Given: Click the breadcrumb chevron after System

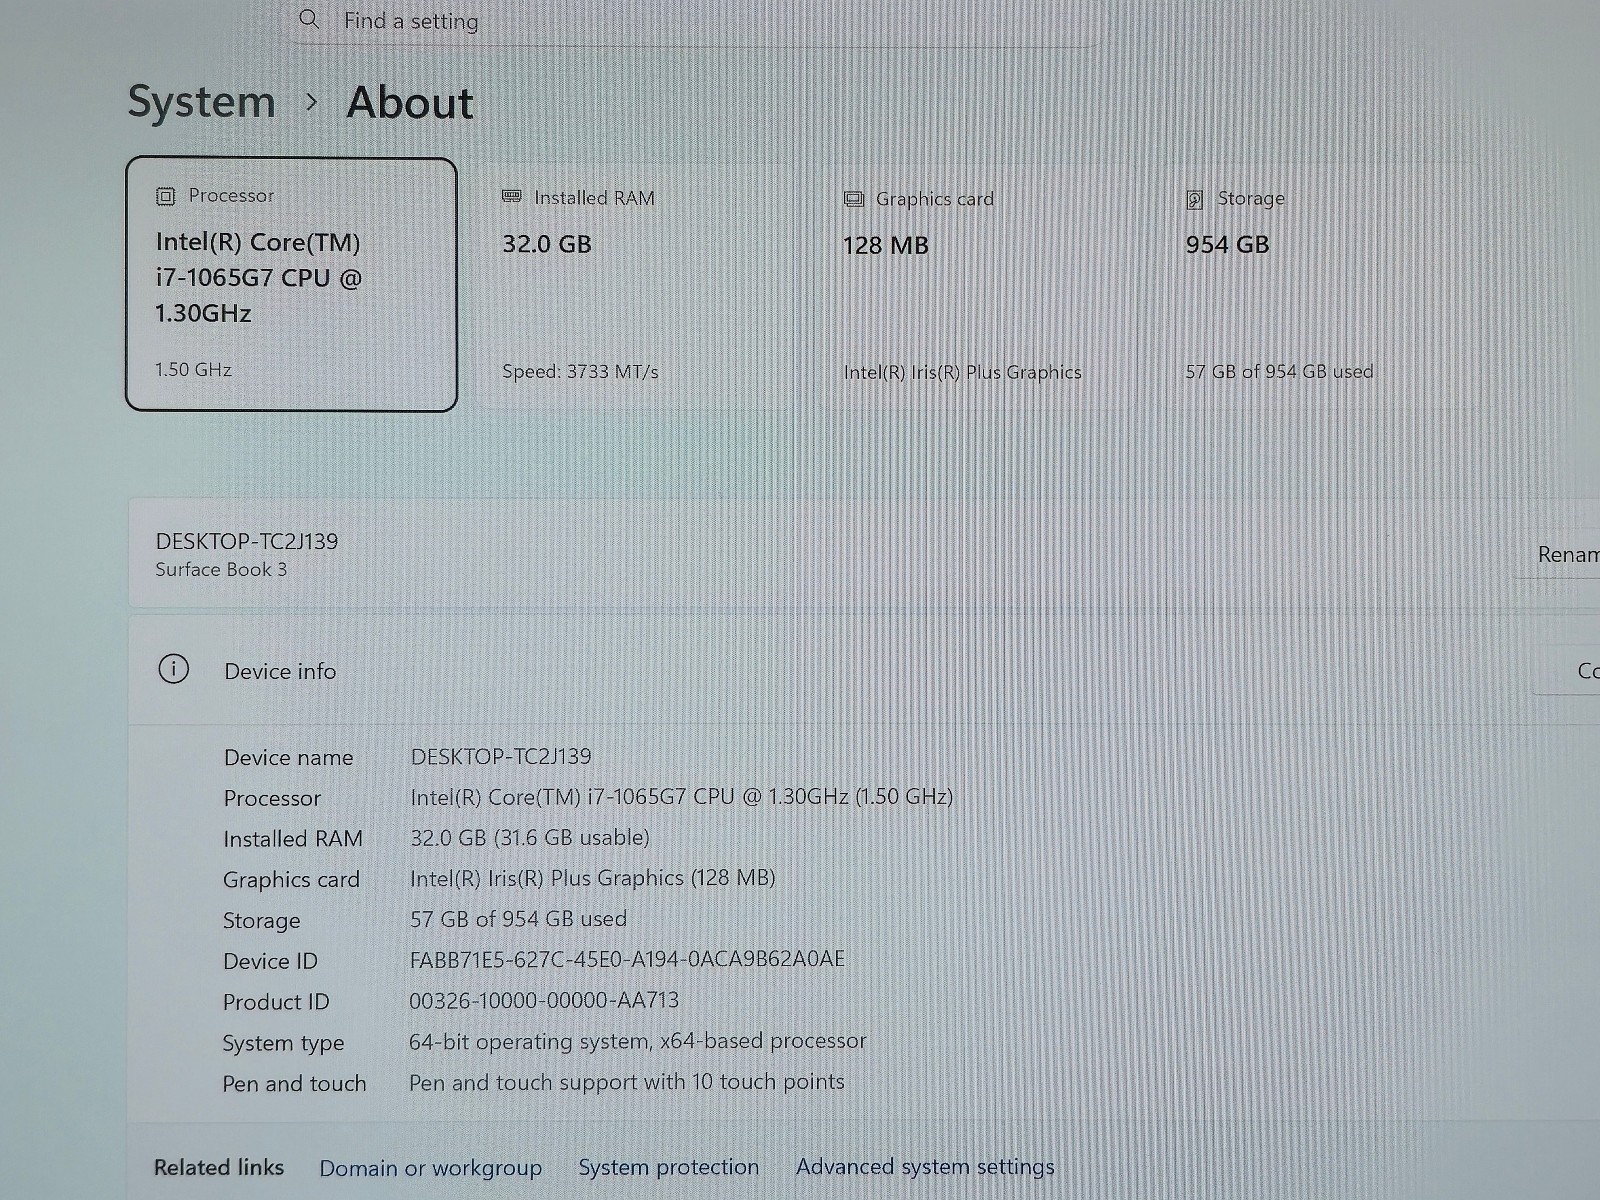Looking at the screenshot, I should tap(312, 102).
